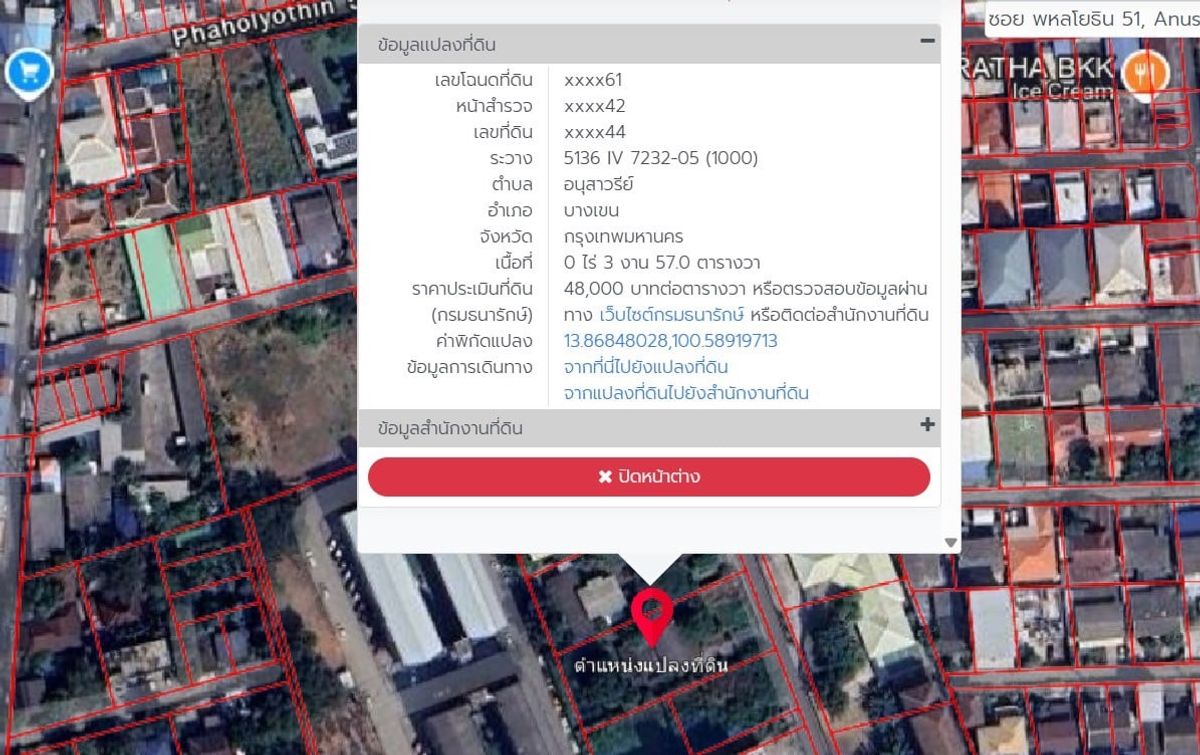This screenshot has width=1200, height=755.
Task: Click the ปิดหน้าต่าง close button
Action: [649, 477]
